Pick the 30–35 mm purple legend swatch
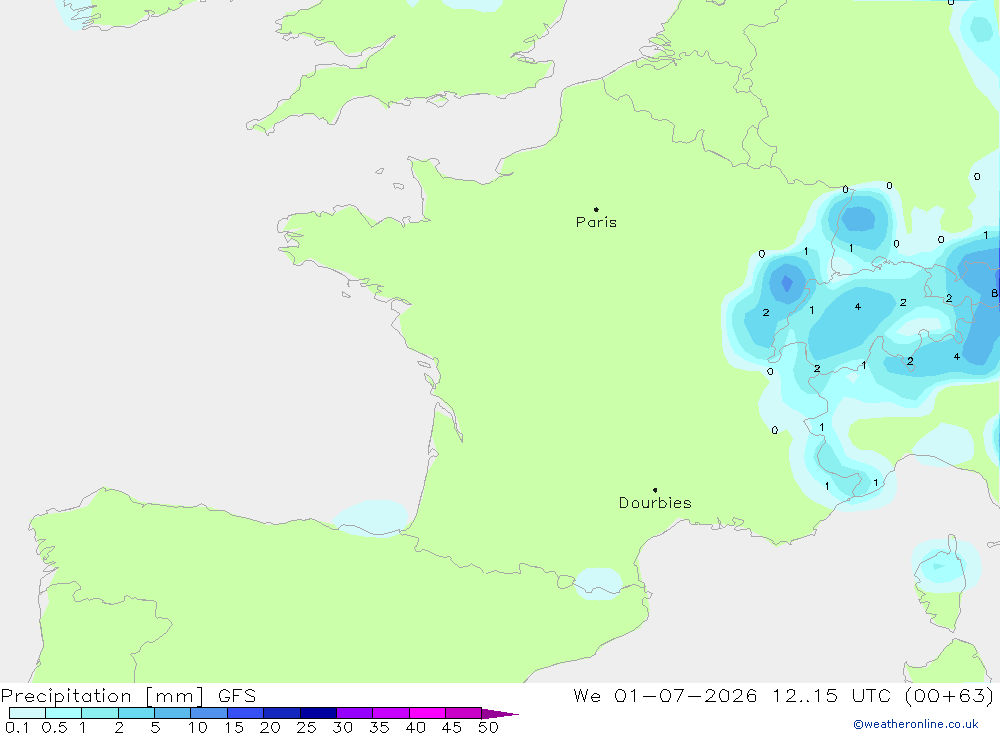1000x733 pixels. click(355, 713)
